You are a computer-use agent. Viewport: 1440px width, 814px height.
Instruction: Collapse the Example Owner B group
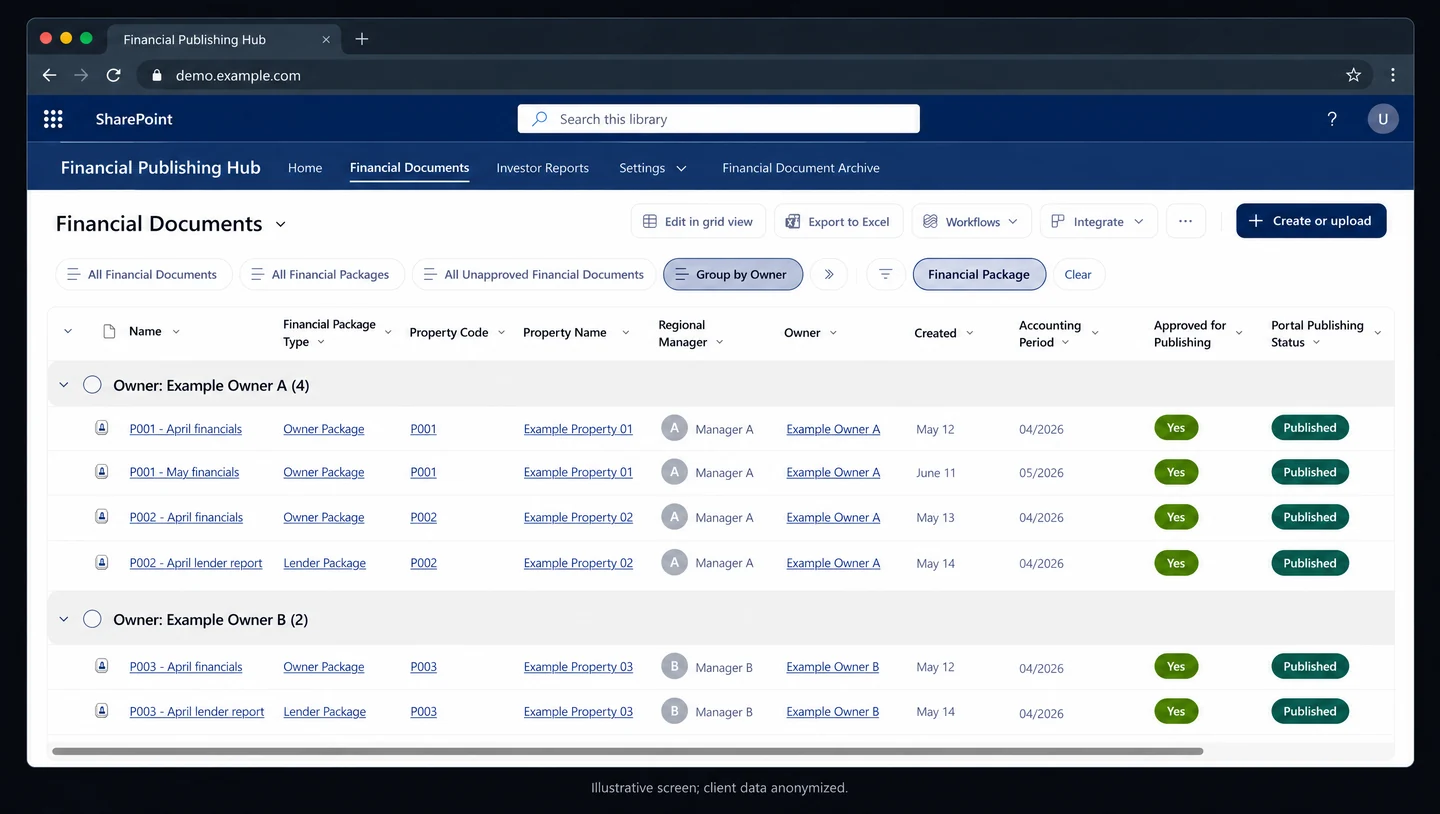(64, 619)
